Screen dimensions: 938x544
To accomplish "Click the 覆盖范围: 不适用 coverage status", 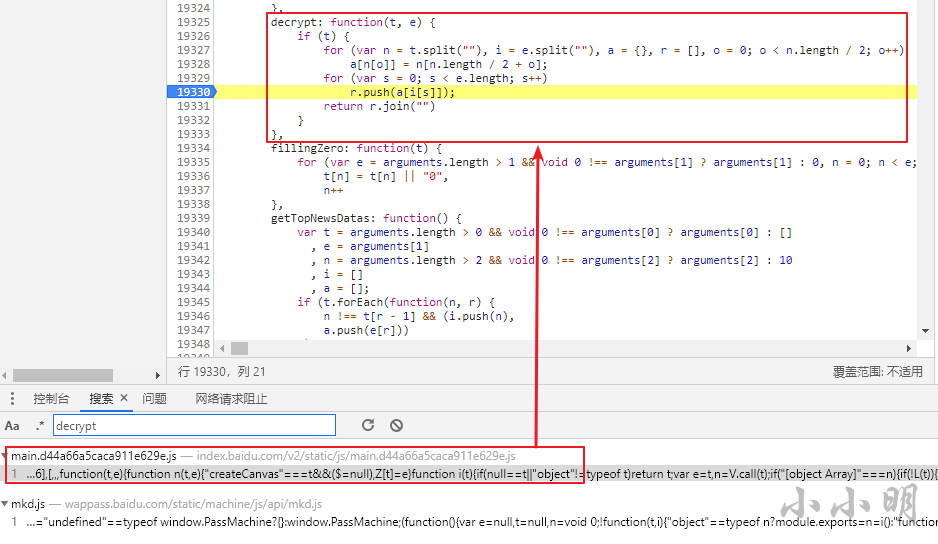I will [x=878, y=372].
